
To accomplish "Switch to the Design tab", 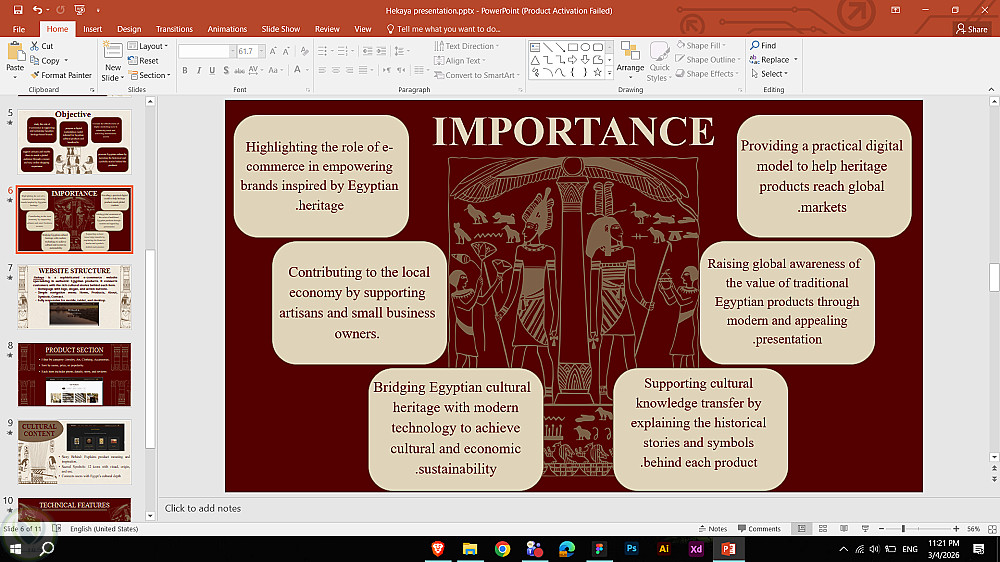I will pos(129,29).
